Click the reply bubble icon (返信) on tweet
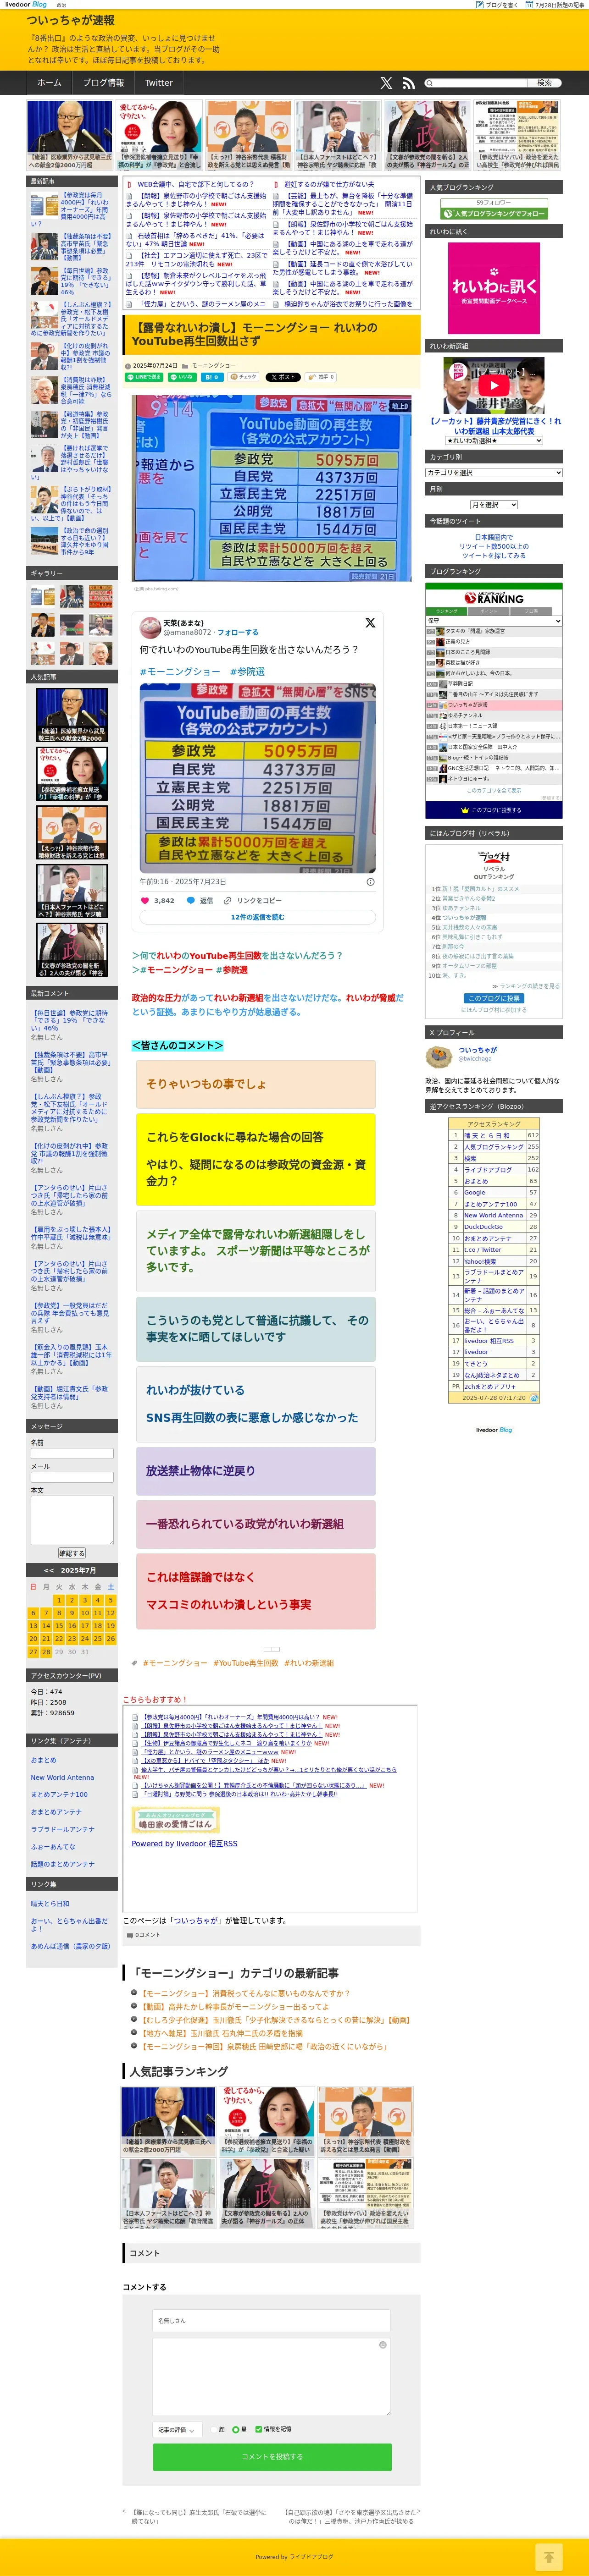Screen dimensions: 589x2576 190,900
